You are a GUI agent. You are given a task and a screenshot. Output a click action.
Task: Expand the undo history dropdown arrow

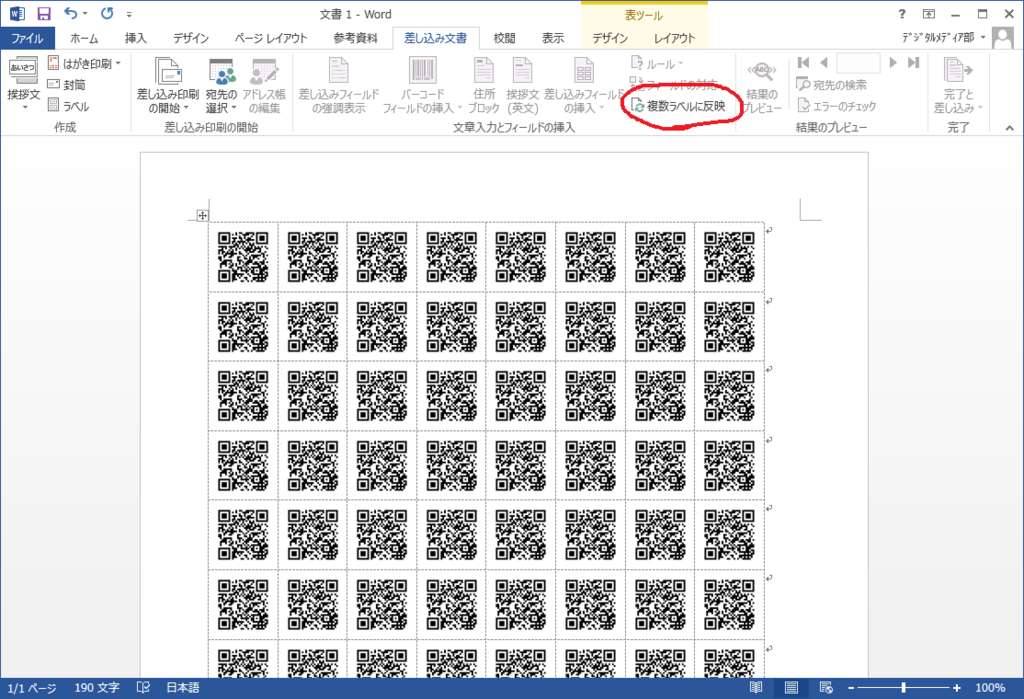tap(84, 14)
